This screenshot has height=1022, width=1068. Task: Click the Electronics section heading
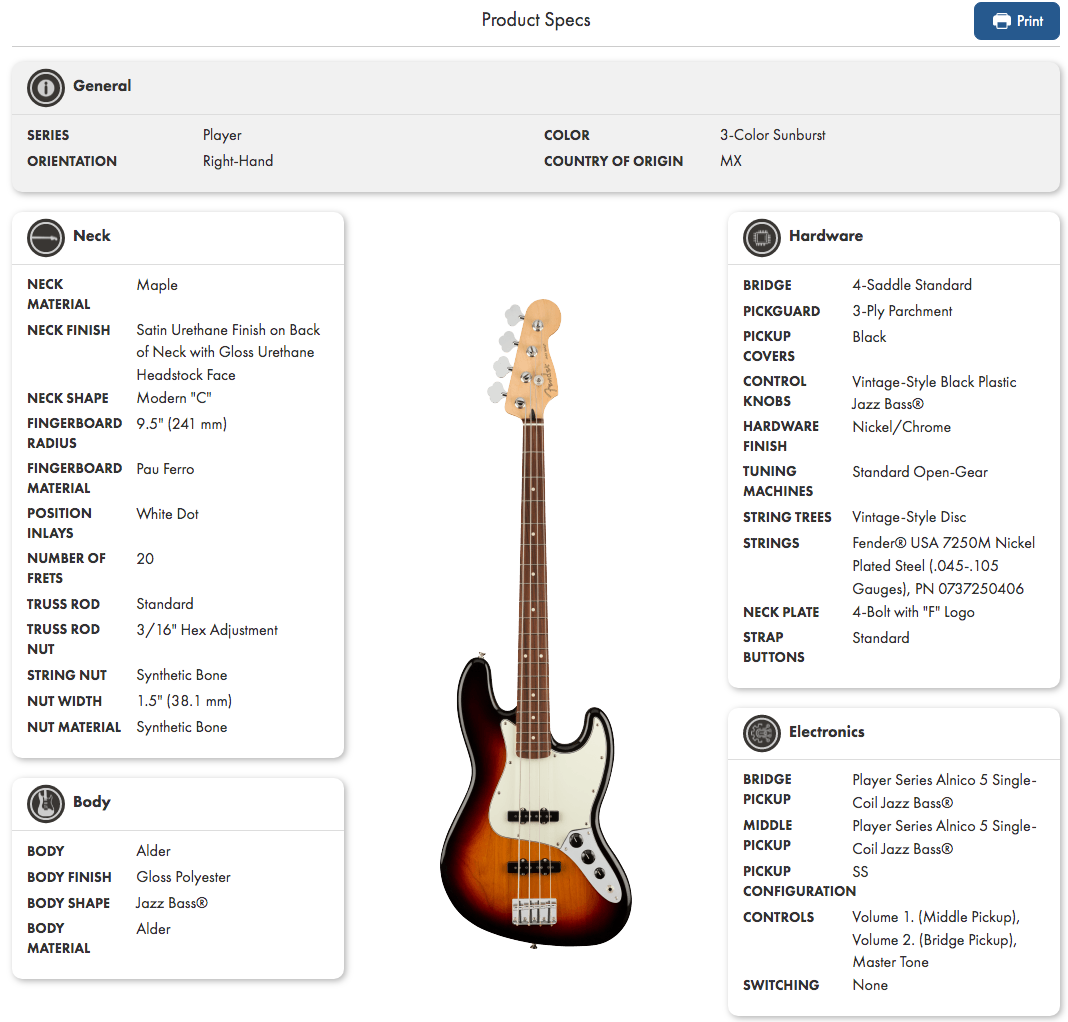click(826, 732)
